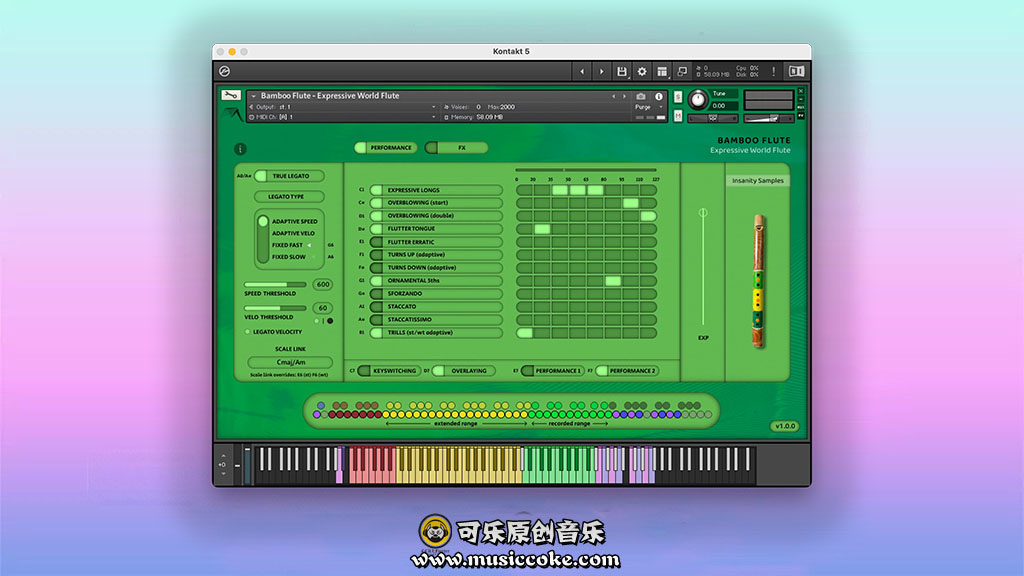Image resolution: width=1024 pixels, height=576 pixels.
Task: Go to previous preset with left arrow in toolbar
Action: click(582, 71)
